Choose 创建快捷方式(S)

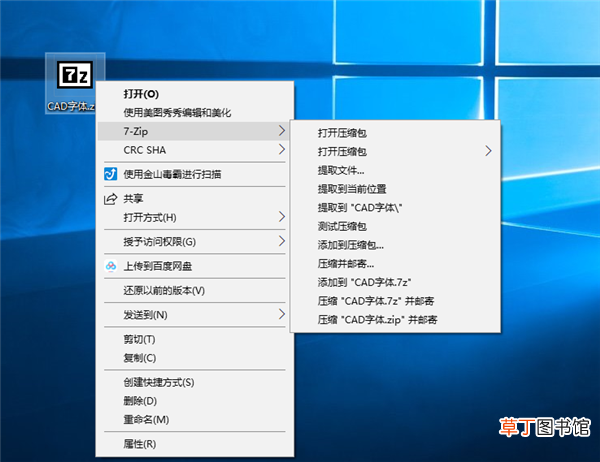point(194,382)
